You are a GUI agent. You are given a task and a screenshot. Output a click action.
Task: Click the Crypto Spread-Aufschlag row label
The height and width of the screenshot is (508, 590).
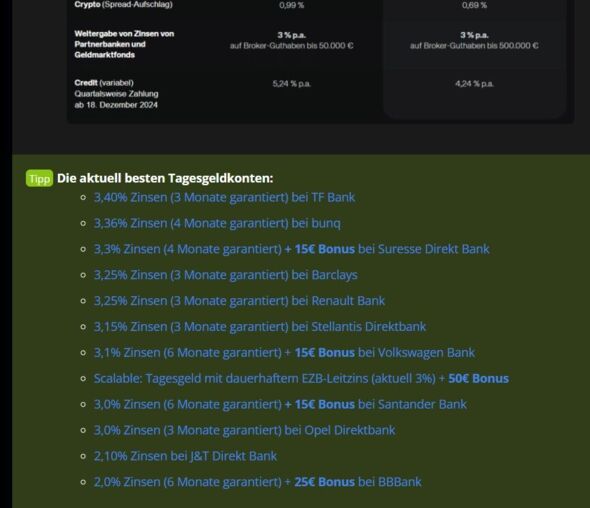coord(123,5)
